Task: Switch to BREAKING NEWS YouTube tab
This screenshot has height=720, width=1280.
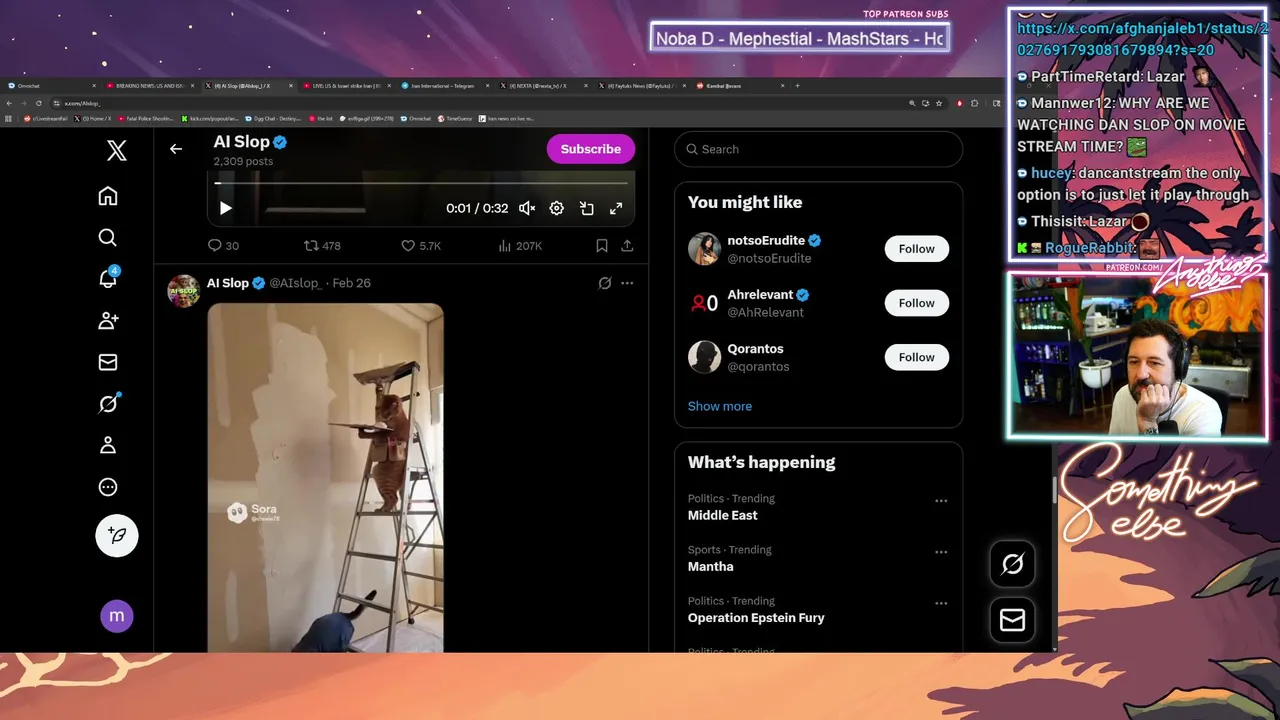Action: pos(148,86)
